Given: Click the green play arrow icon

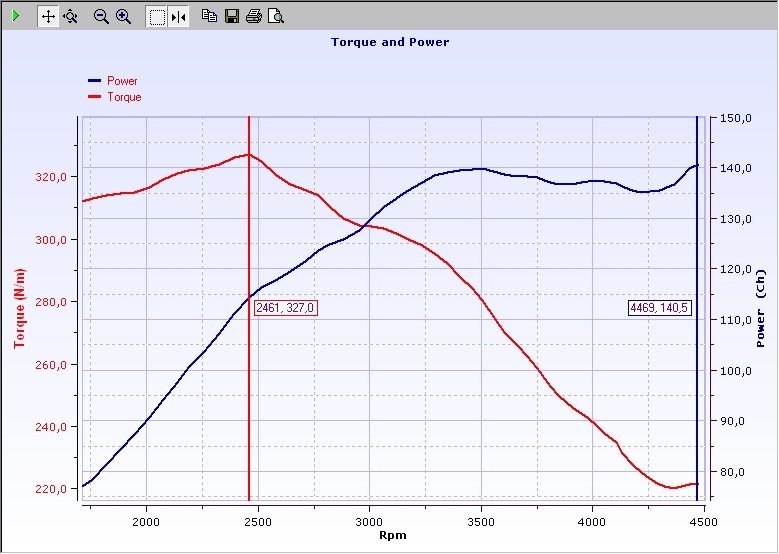Looking at the screenshot, I should pyautogui.click(x=16, y=16).
